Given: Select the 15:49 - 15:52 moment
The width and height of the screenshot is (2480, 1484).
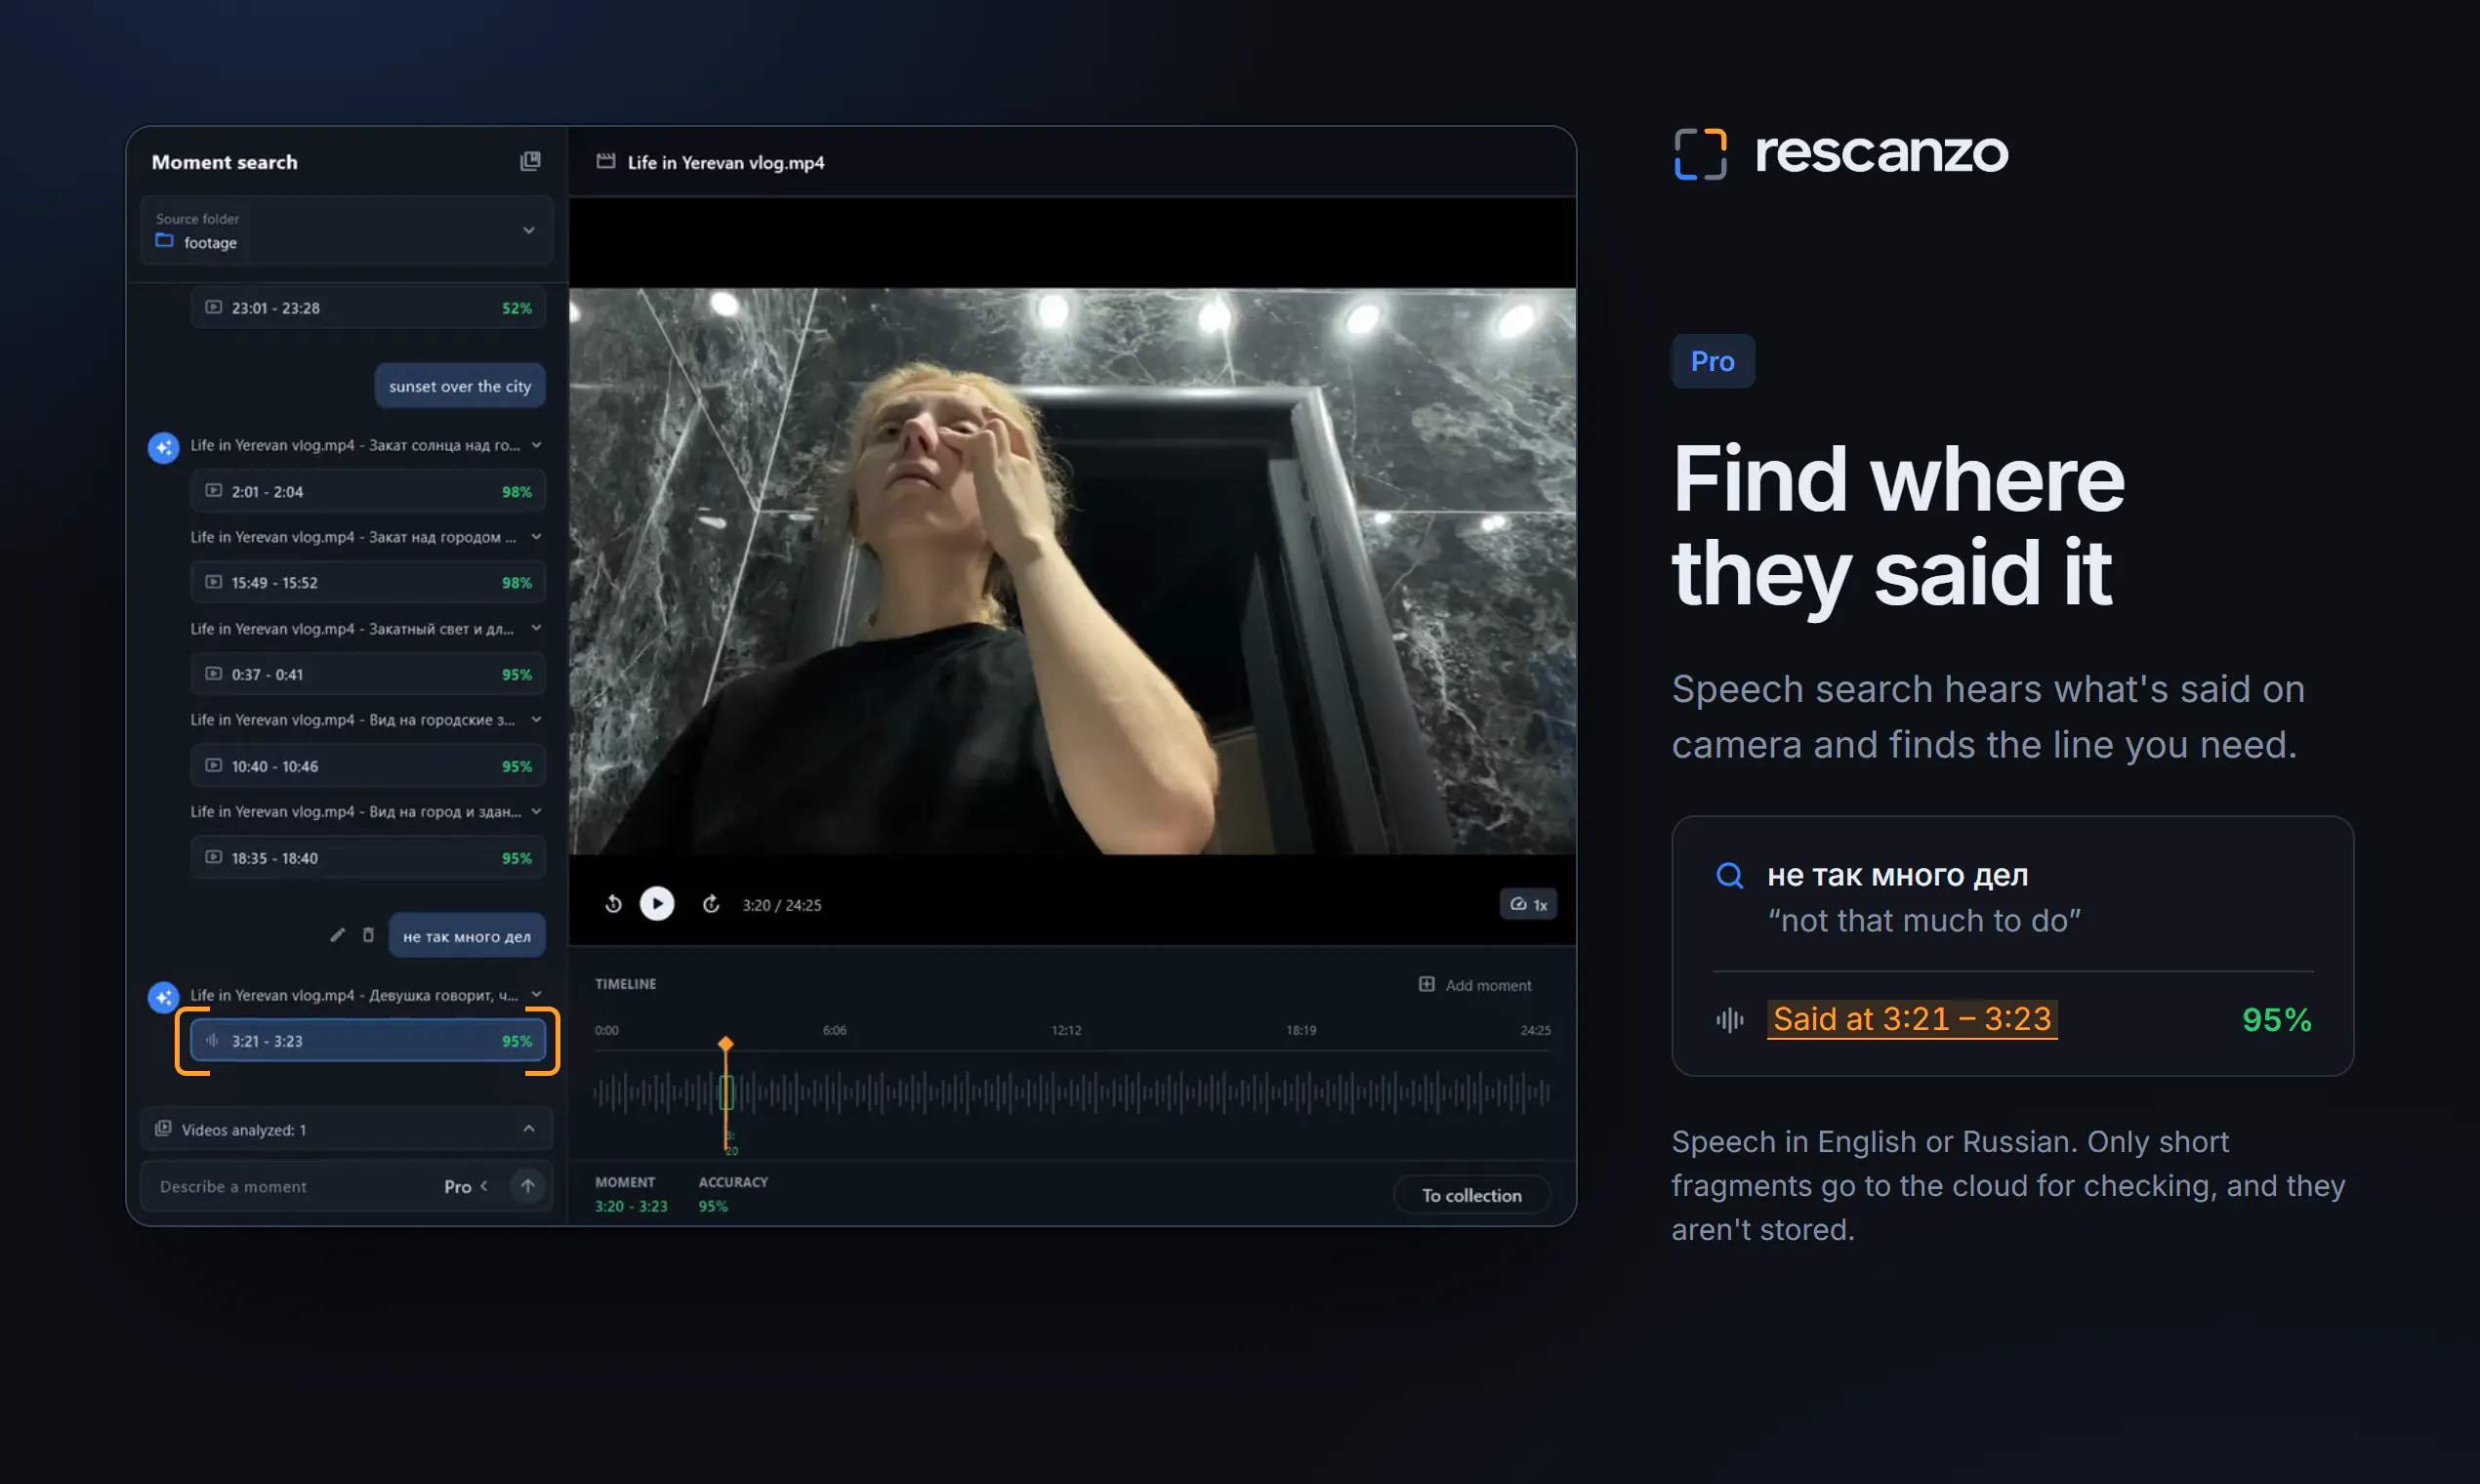Looking at the screenshot, I should pos(368,582).
